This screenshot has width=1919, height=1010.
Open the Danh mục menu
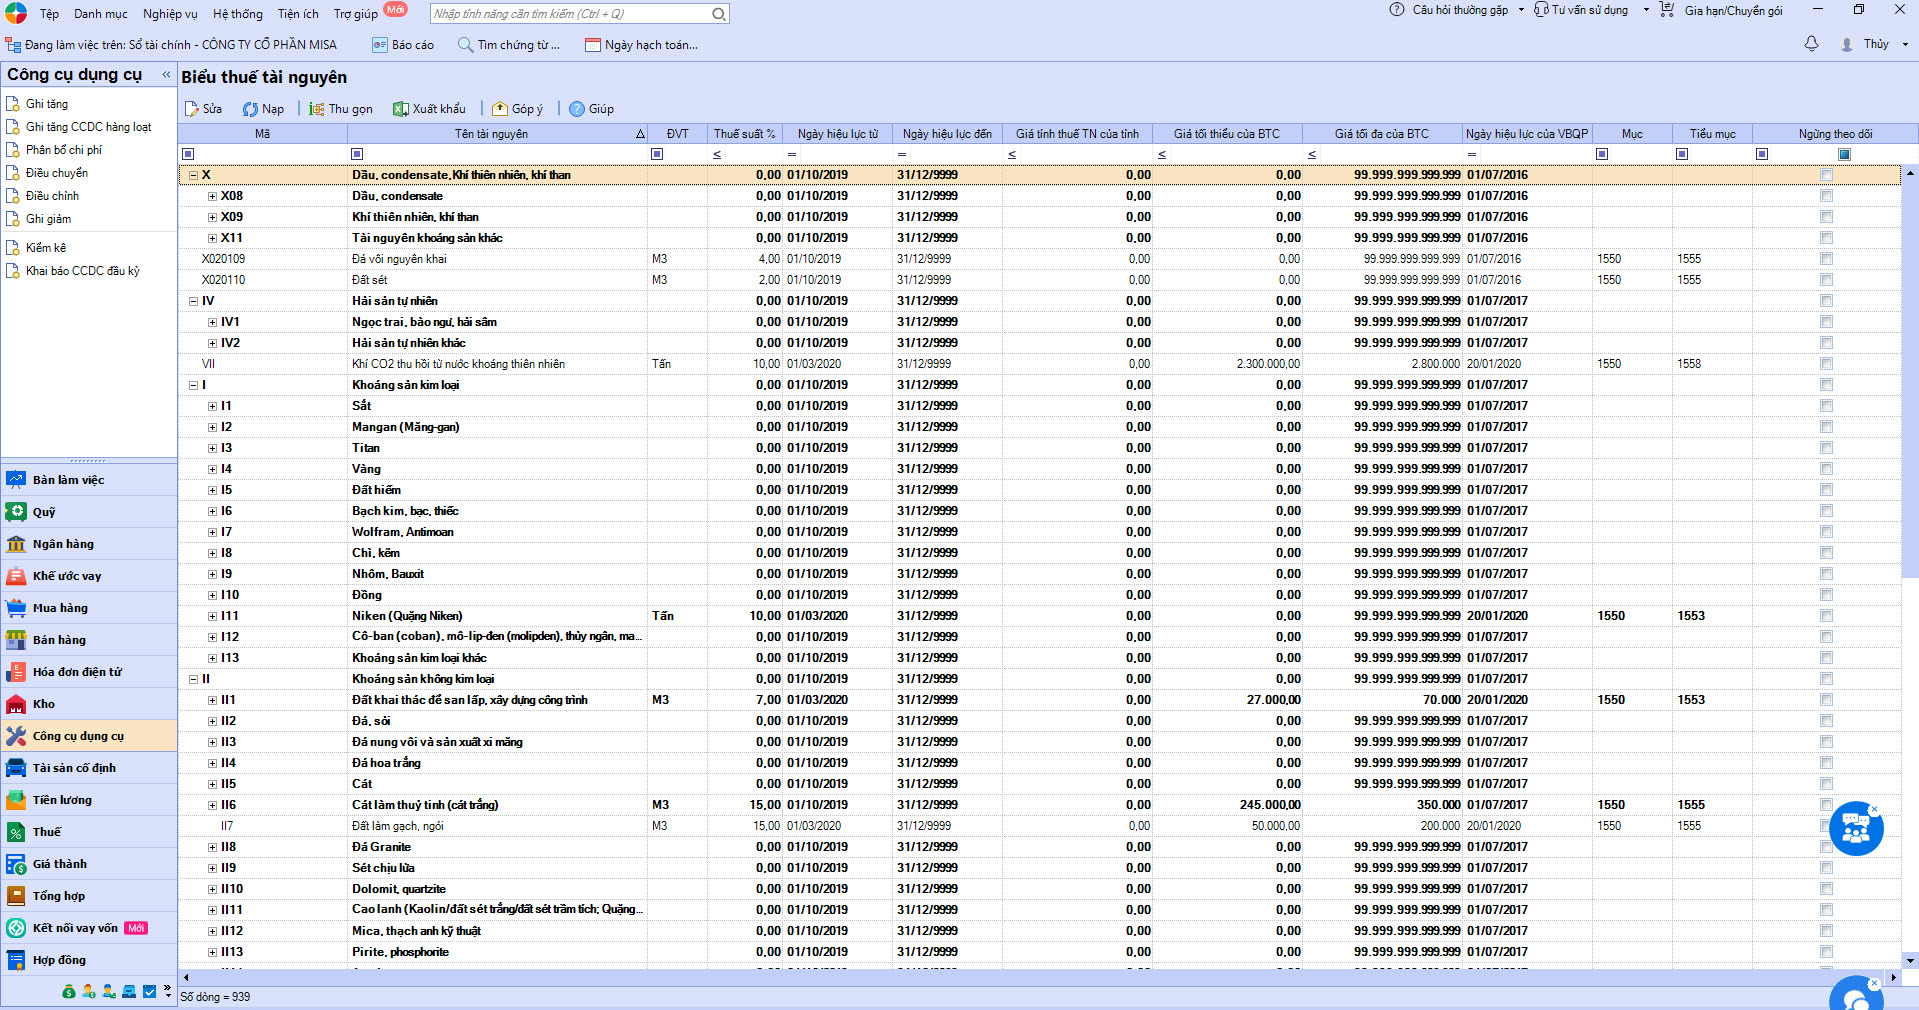coord(100,14)
